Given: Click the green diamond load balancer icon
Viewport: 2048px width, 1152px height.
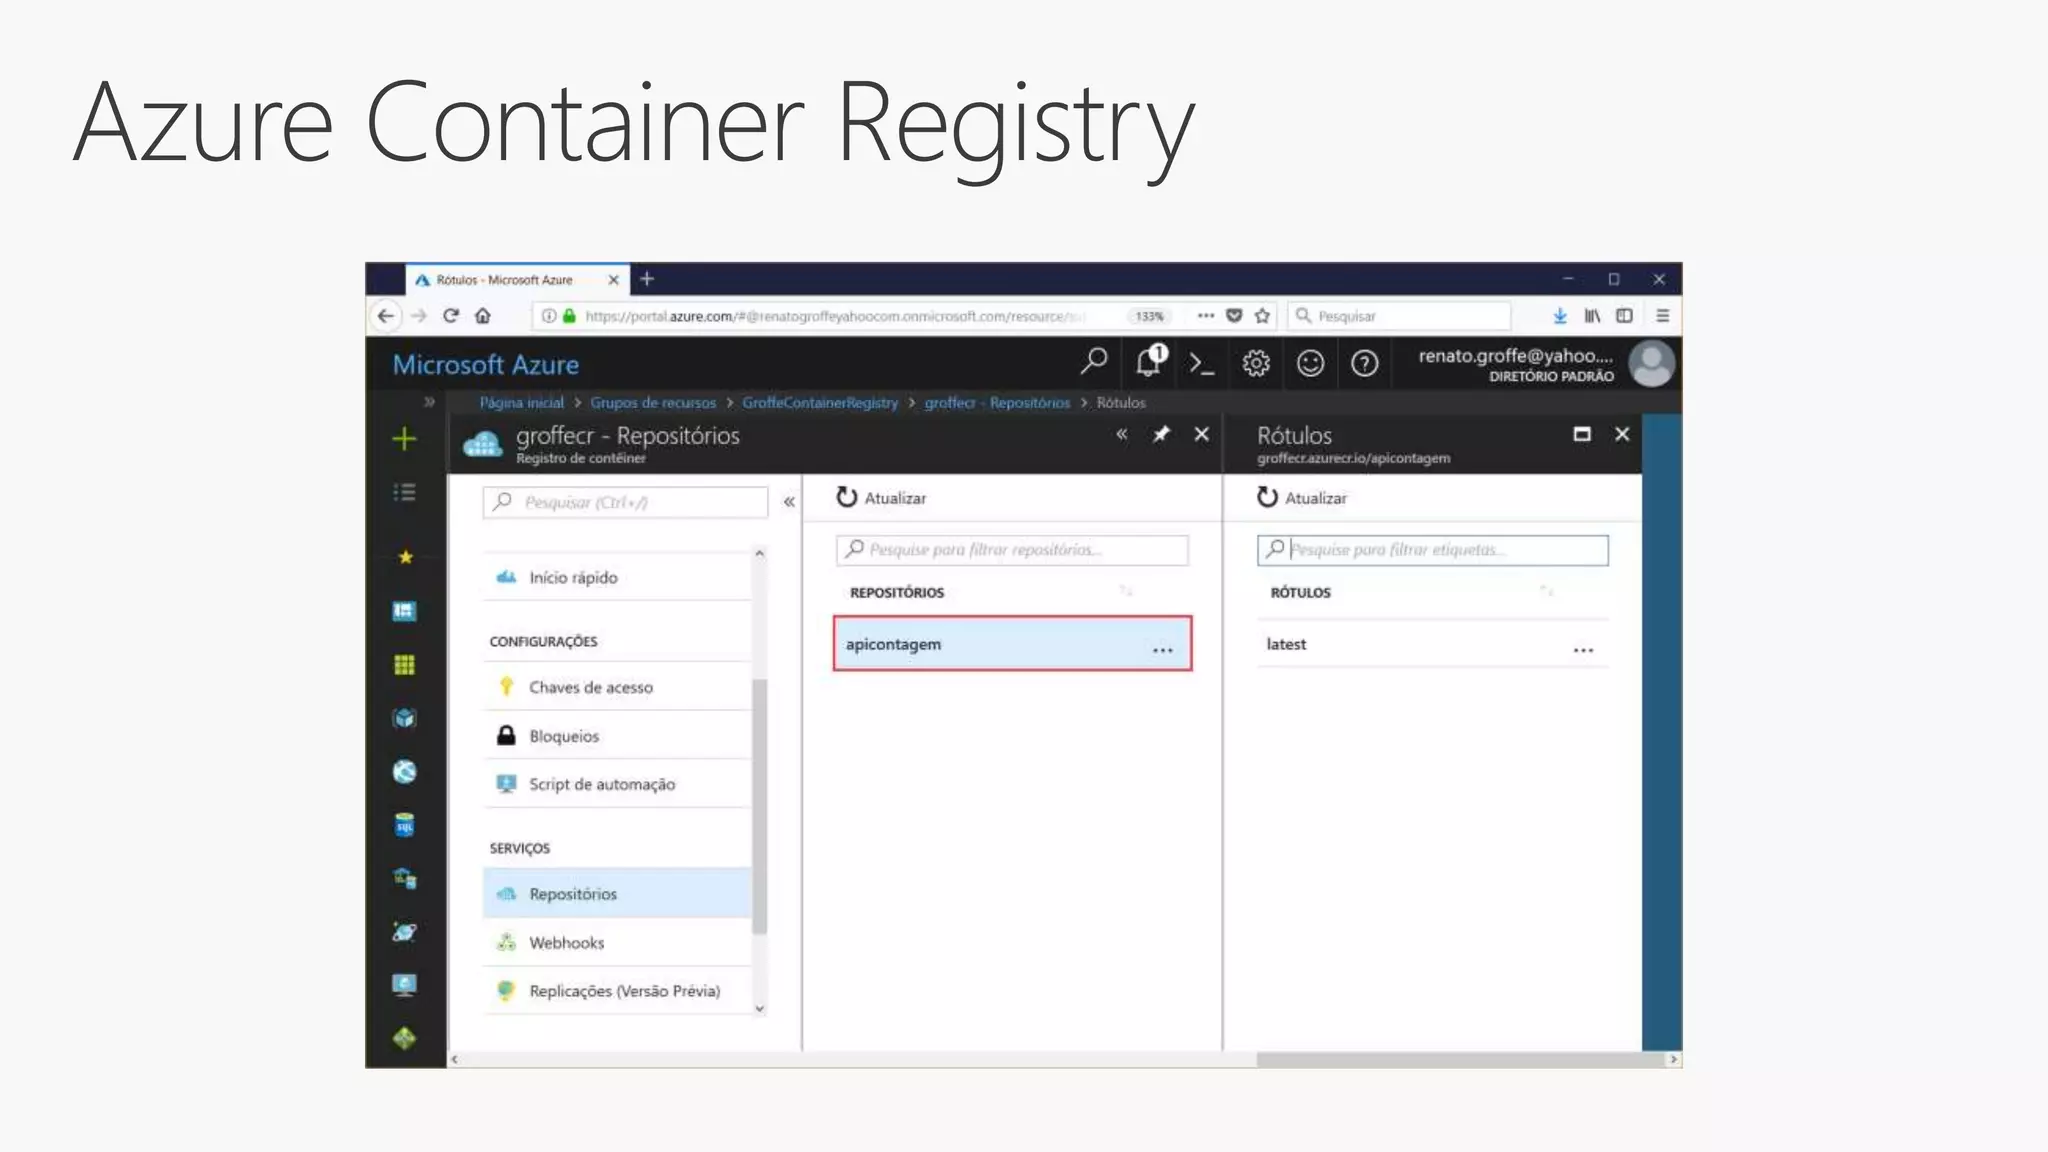Looking at the screenshot, I should click(404, 1039).
